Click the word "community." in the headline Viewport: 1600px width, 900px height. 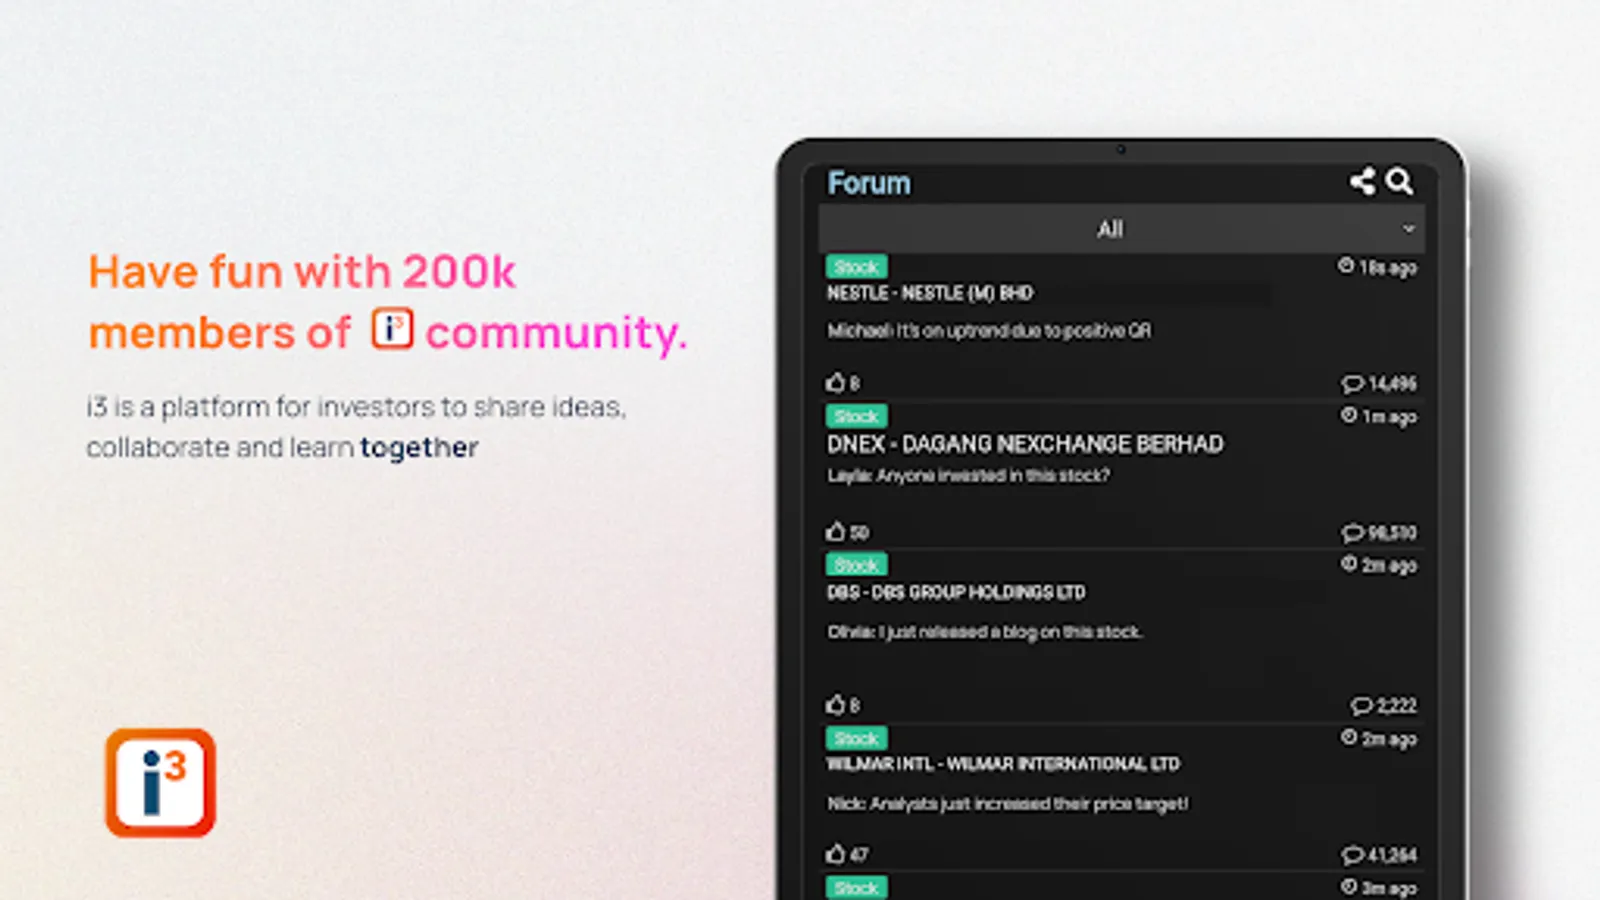pyautogui.click(x=557, y=333)
